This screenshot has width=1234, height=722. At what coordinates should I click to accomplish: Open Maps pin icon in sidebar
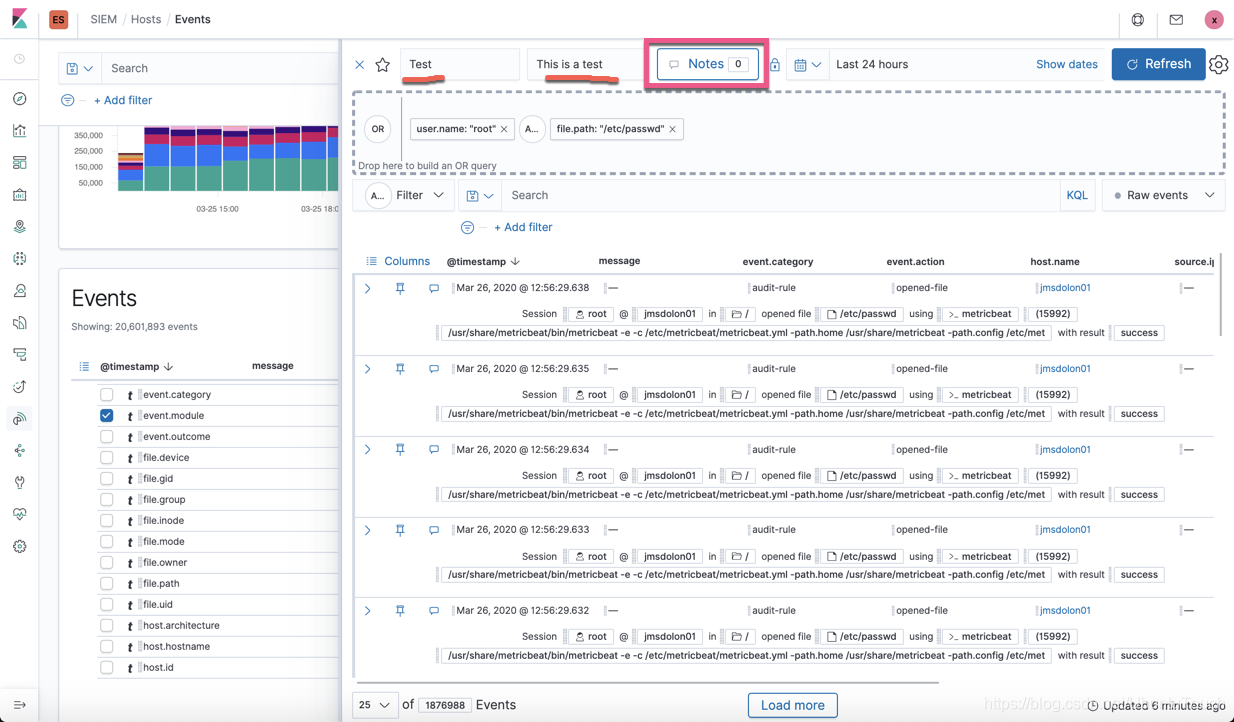point(19,227)
